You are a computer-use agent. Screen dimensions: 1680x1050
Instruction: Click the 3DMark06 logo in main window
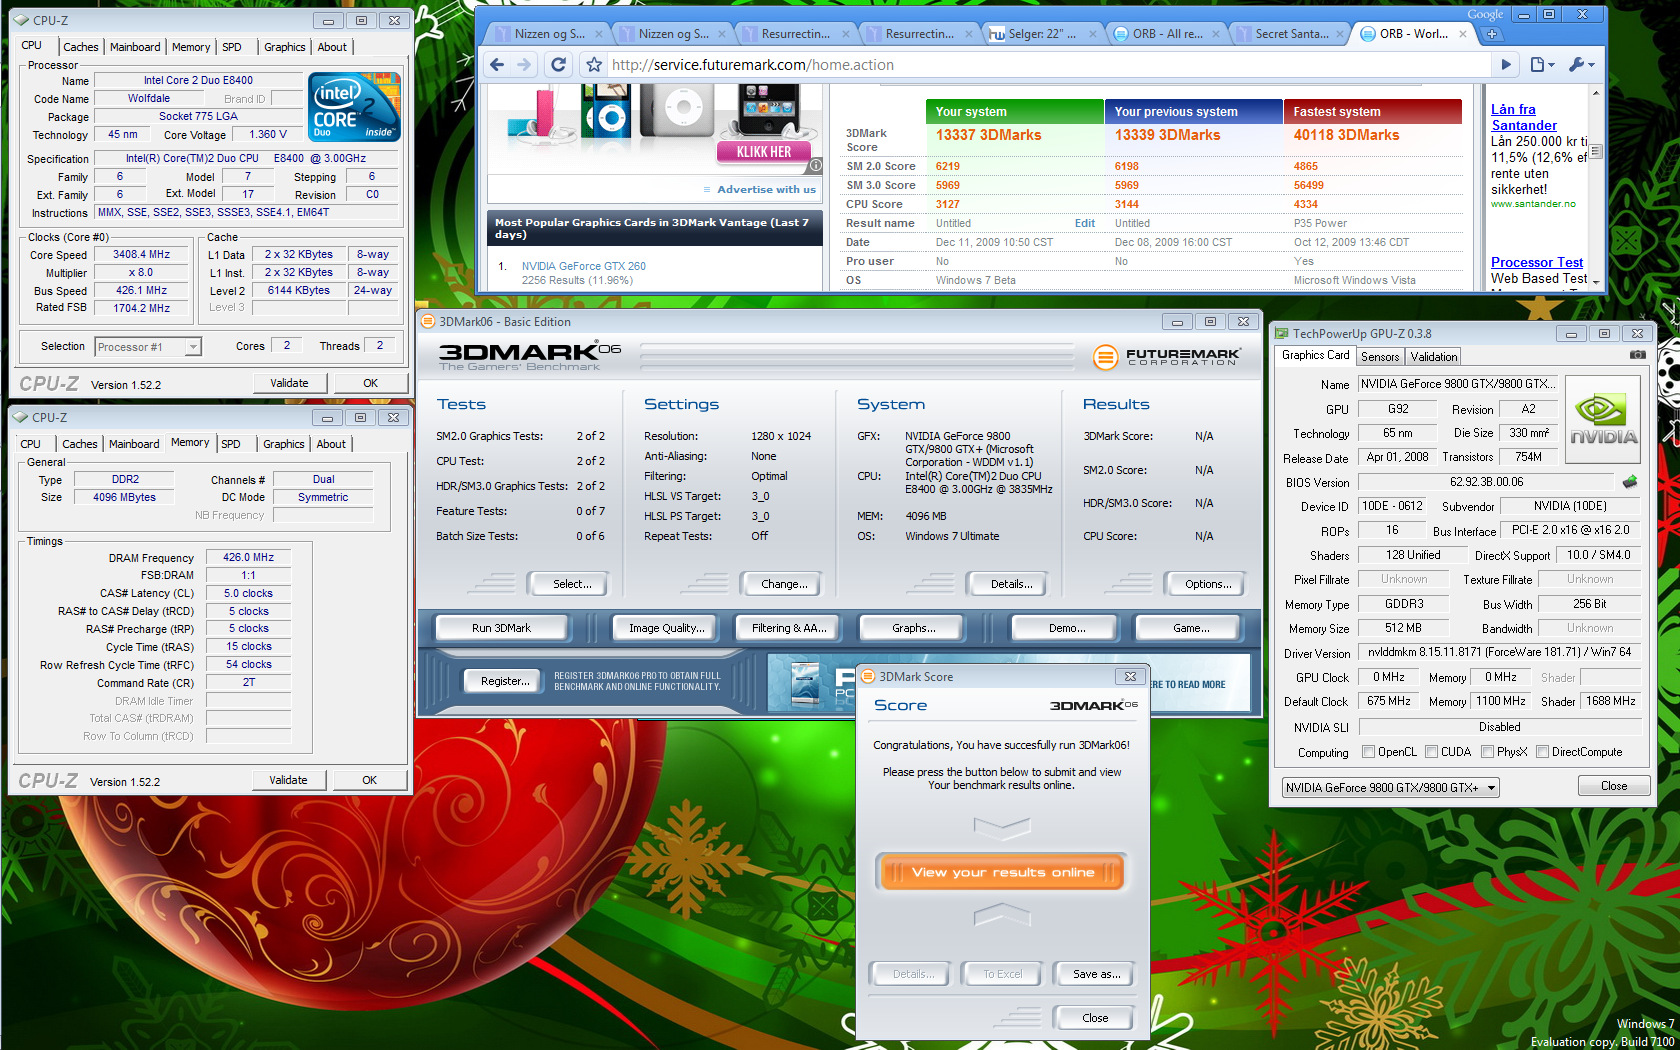529,356
